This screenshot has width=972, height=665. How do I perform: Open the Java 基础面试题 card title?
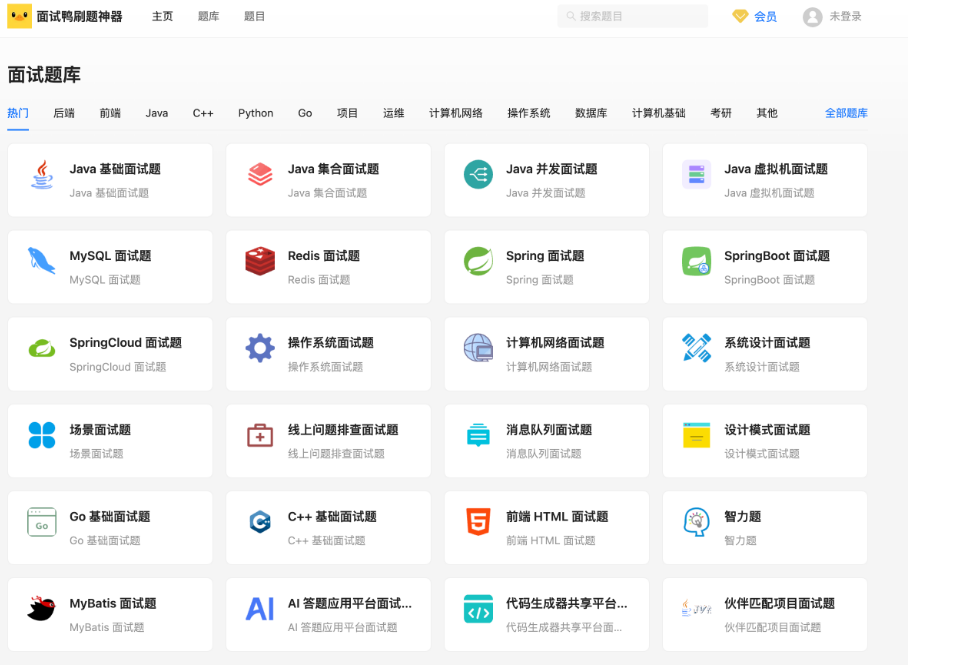115,169
